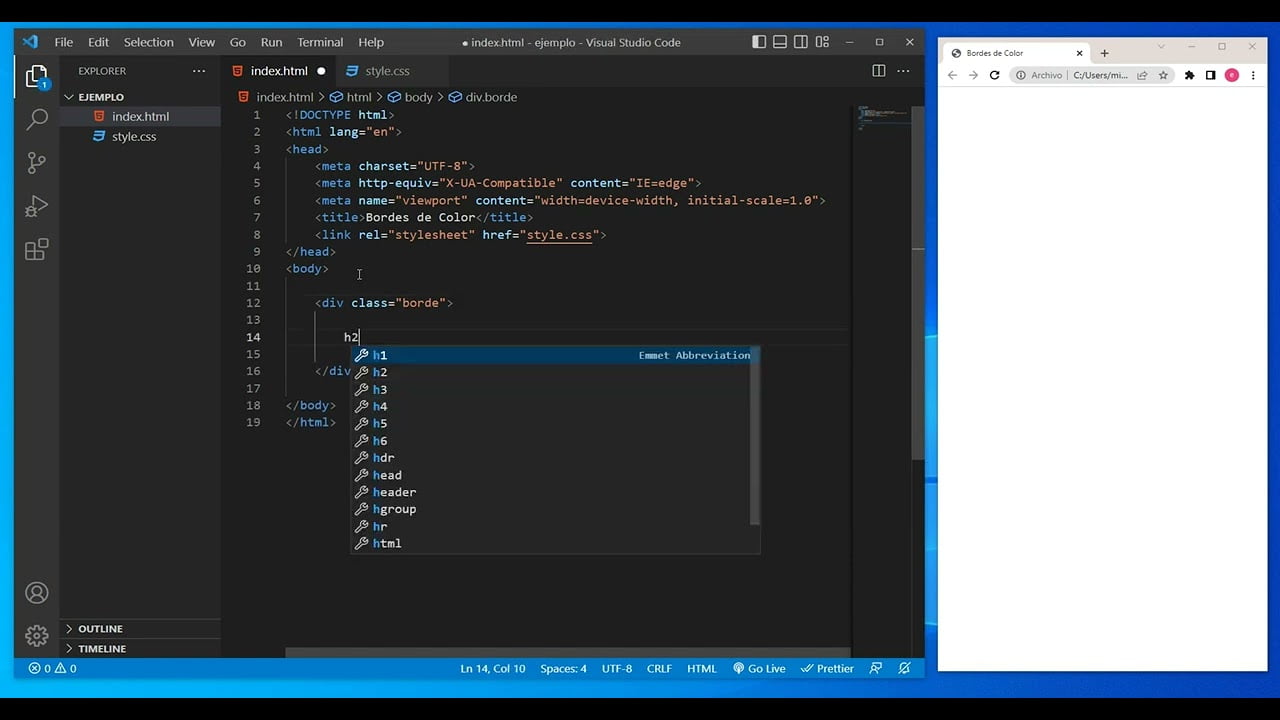Image resolution: width=1280 pixels, height=720 pixels.
Task: Open the Extensions view
Action: click(x=37, y=250)
